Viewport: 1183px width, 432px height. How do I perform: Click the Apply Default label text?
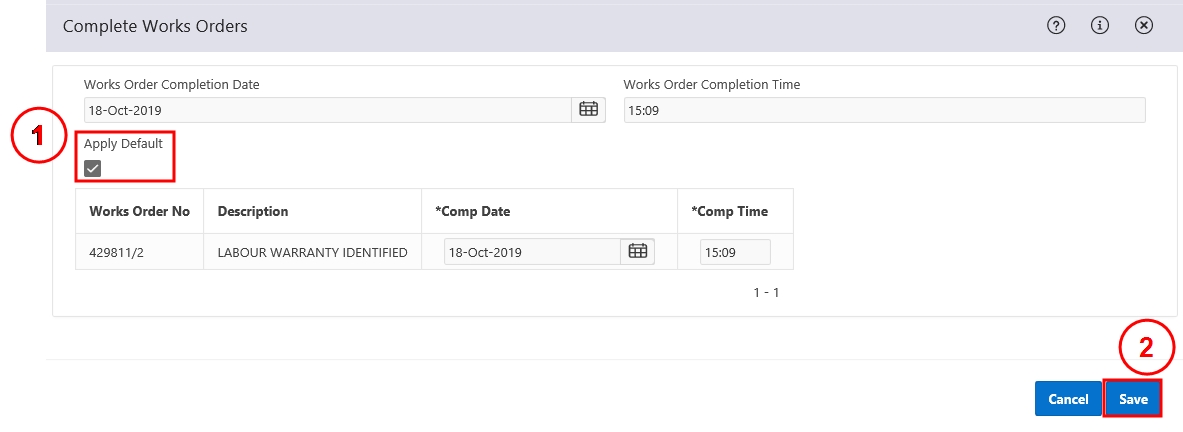click(123, 143)
